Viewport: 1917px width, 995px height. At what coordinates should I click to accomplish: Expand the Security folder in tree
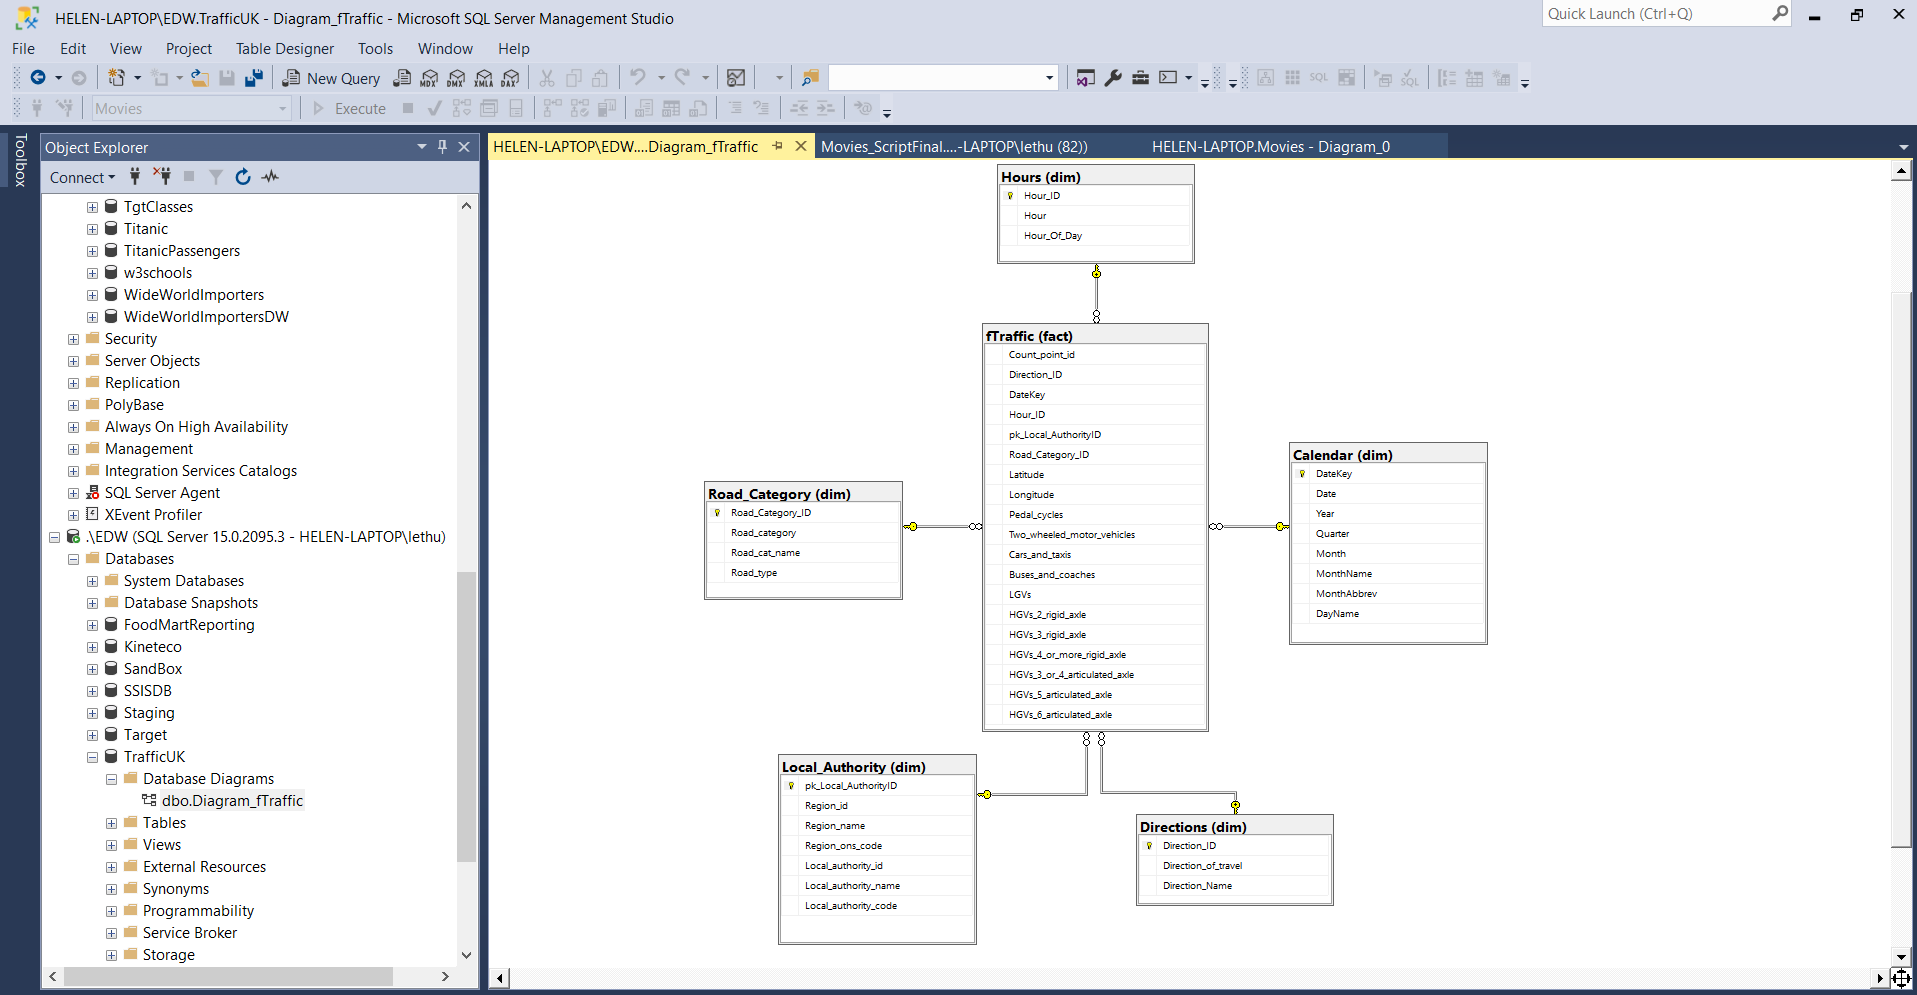tap(73, 339)
